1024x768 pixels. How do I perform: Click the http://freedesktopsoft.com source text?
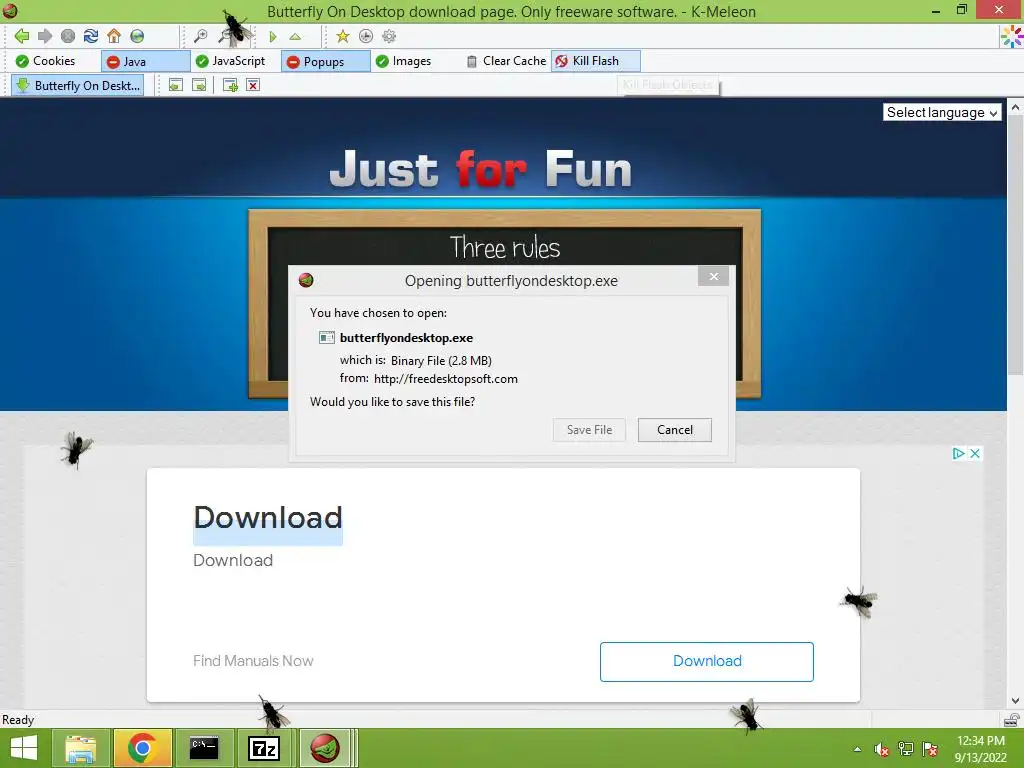point(446,379)
